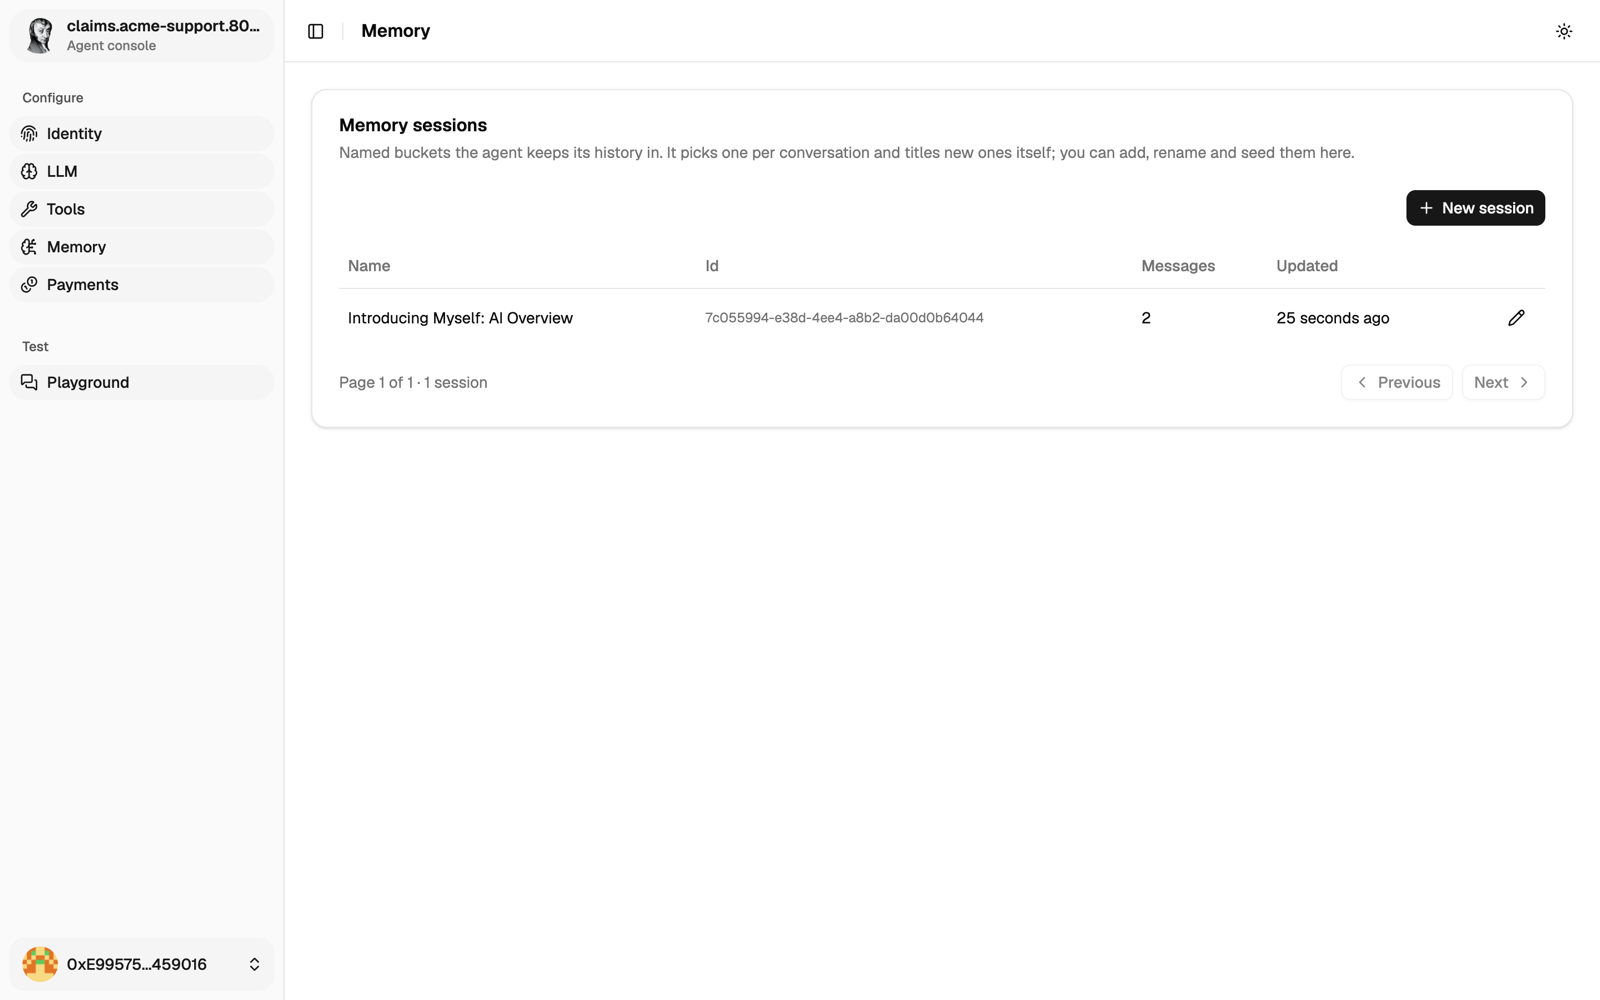This screenshot has height=1000, width=1600.
Task: Expand the wallet account switcher chevrons
Action: [254, 964]
